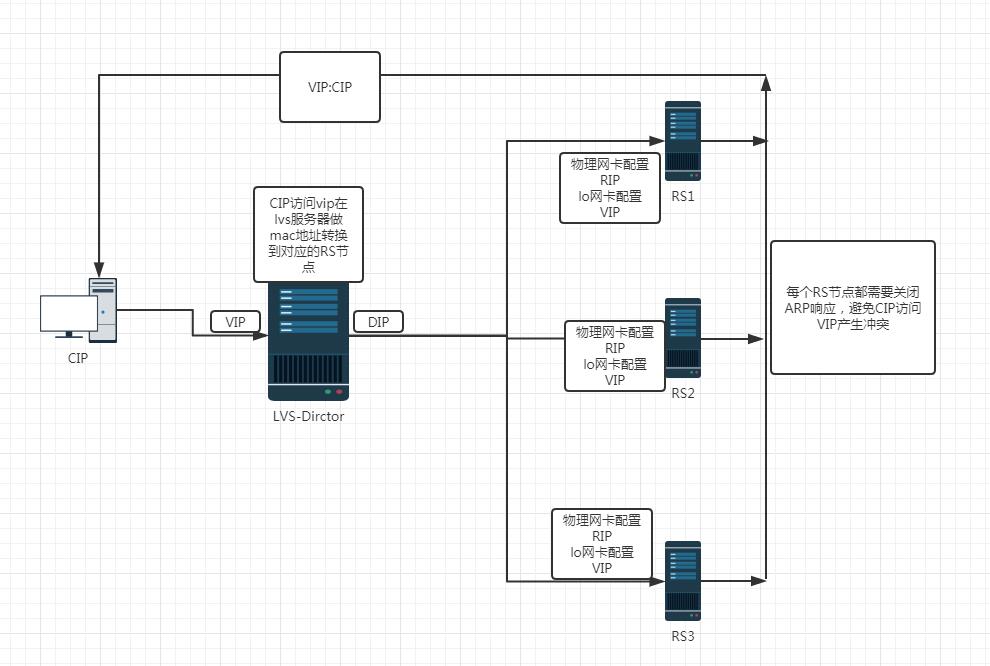Click the VIP box left of LVS server
Screen dimensions: 990x666
click(236, 322)
